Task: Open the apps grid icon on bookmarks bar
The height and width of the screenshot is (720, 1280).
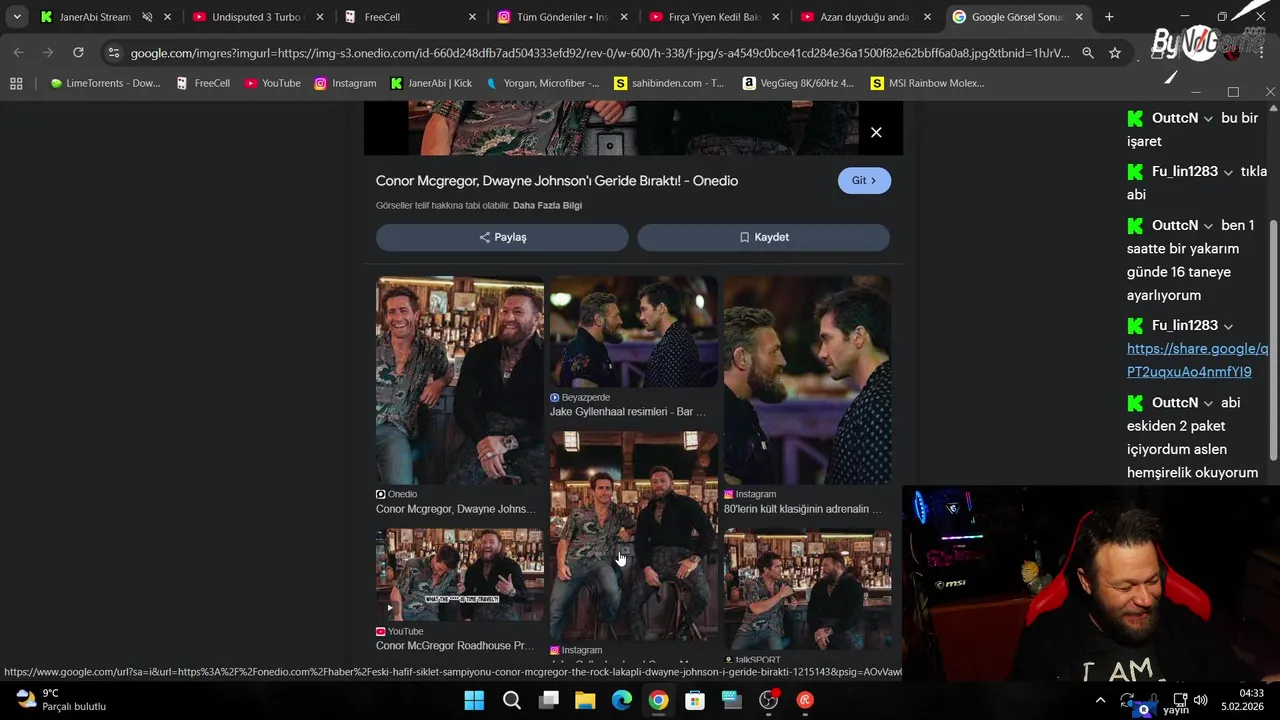Action: click(16, 83)
